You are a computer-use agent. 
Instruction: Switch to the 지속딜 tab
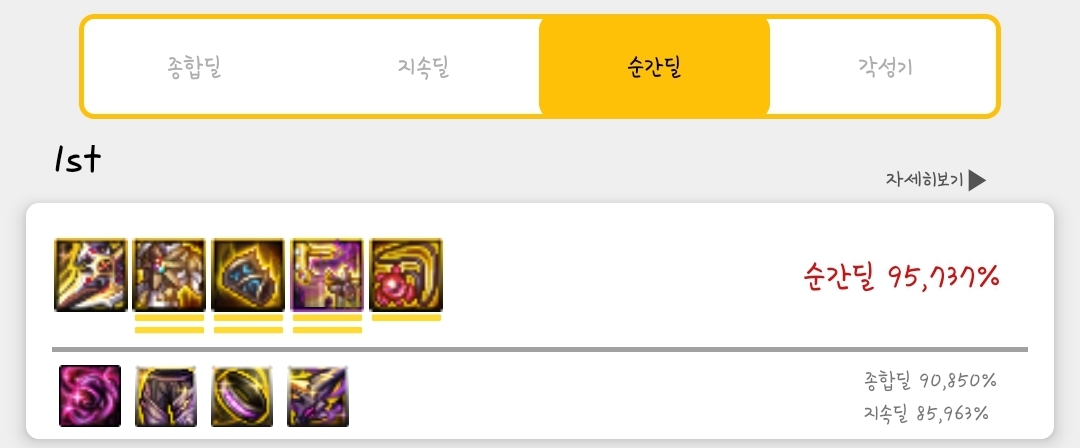[x=424, y=68]
